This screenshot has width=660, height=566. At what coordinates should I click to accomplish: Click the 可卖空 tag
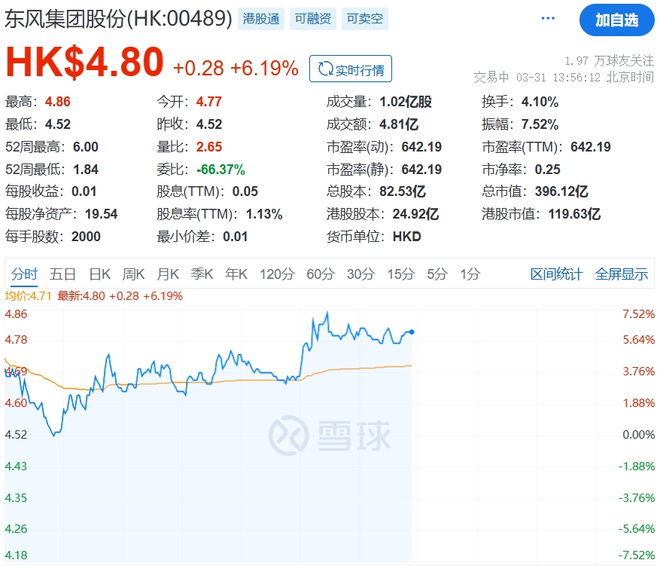click(x=364, y=19)
